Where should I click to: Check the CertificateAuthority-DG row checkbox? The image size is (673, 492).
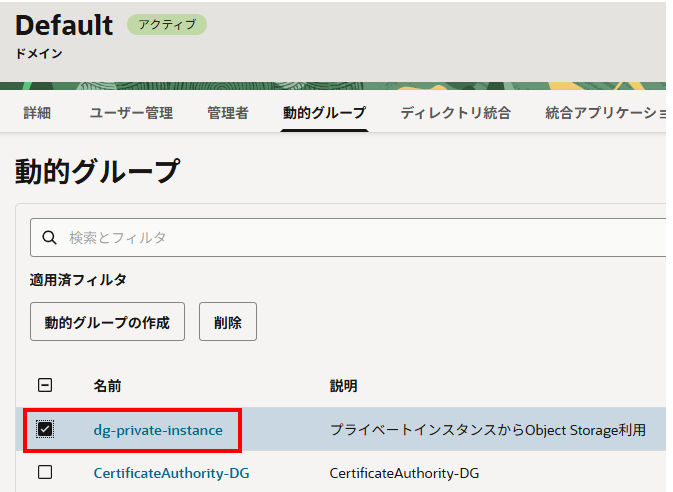point(45,472)
